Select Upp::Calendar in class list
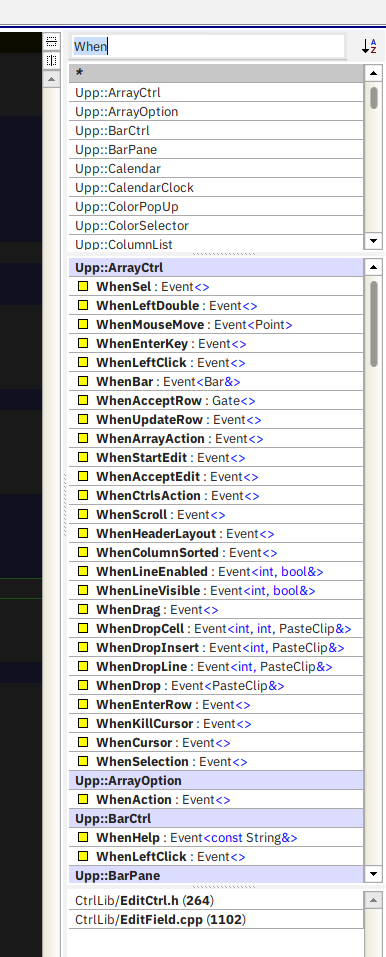 coord(216,168)
